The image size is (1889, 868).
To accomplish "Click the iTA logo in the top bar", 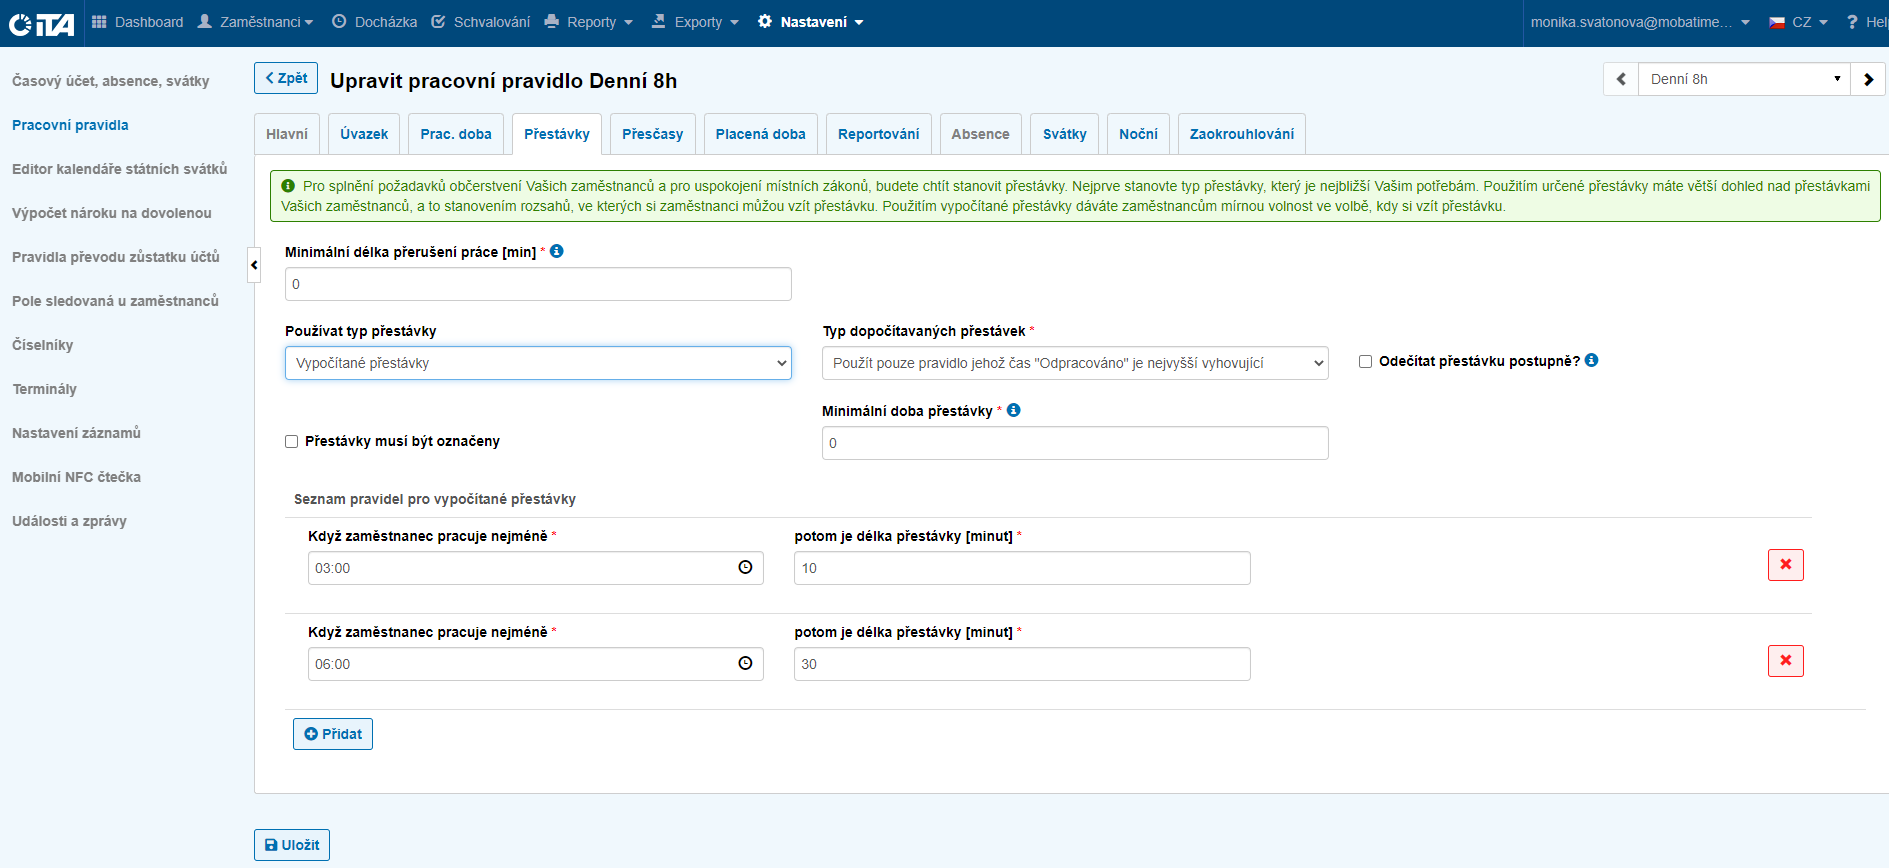I will [x=41, y=23].
